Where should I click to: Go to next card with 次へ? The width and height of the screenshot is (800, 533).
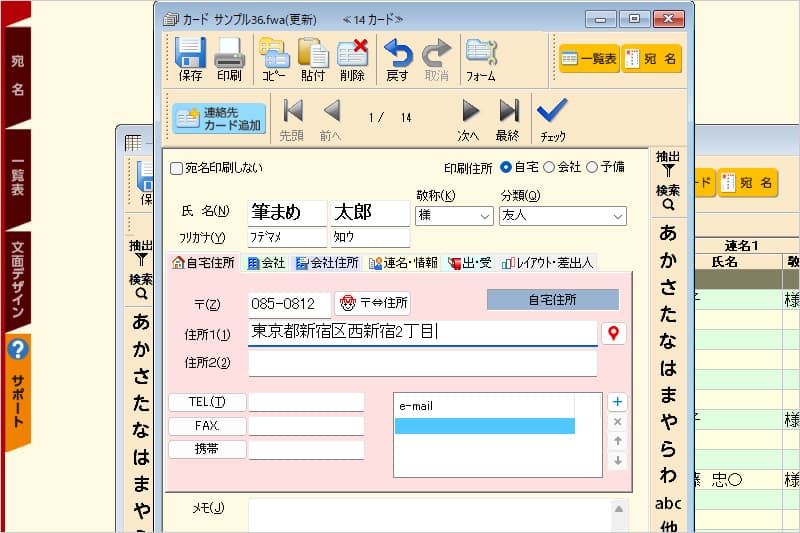click(468, 120)
